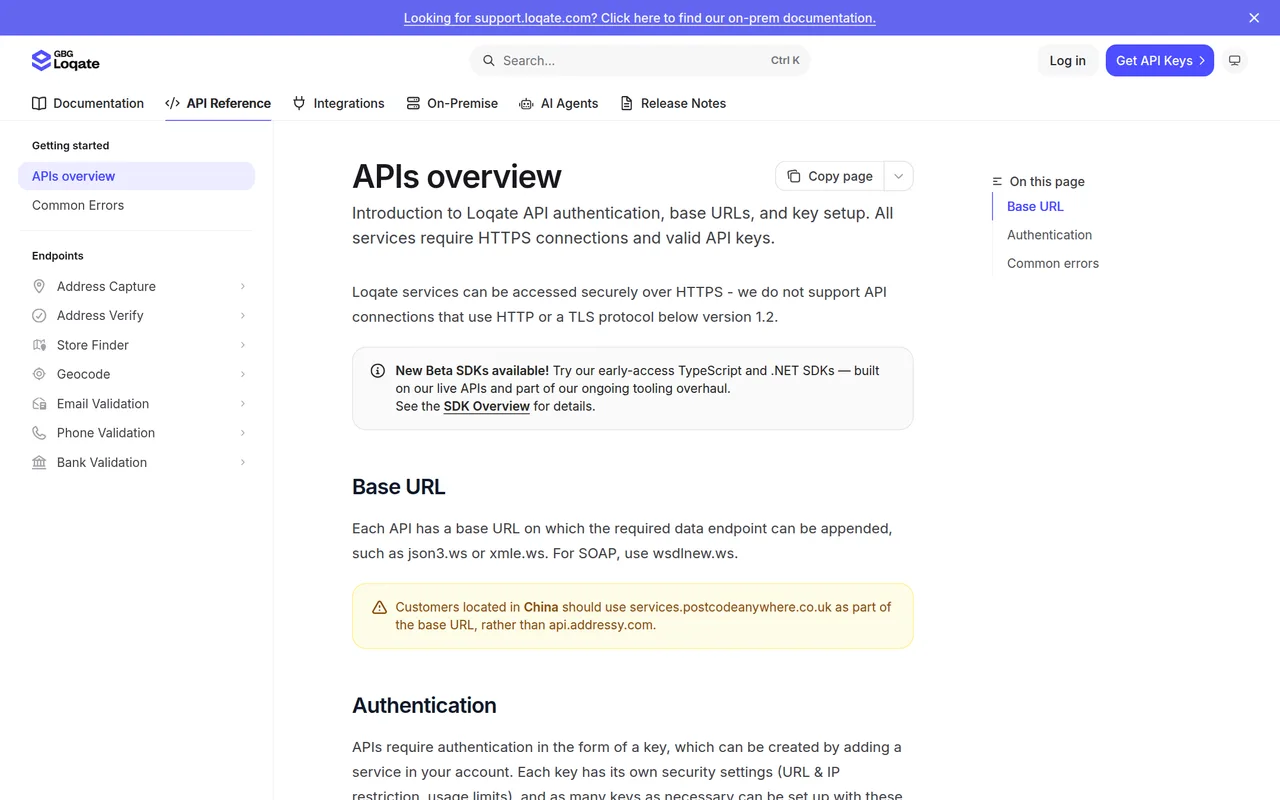Click the Geocode target icon
1280x800 pixels.
coord(39,374)
